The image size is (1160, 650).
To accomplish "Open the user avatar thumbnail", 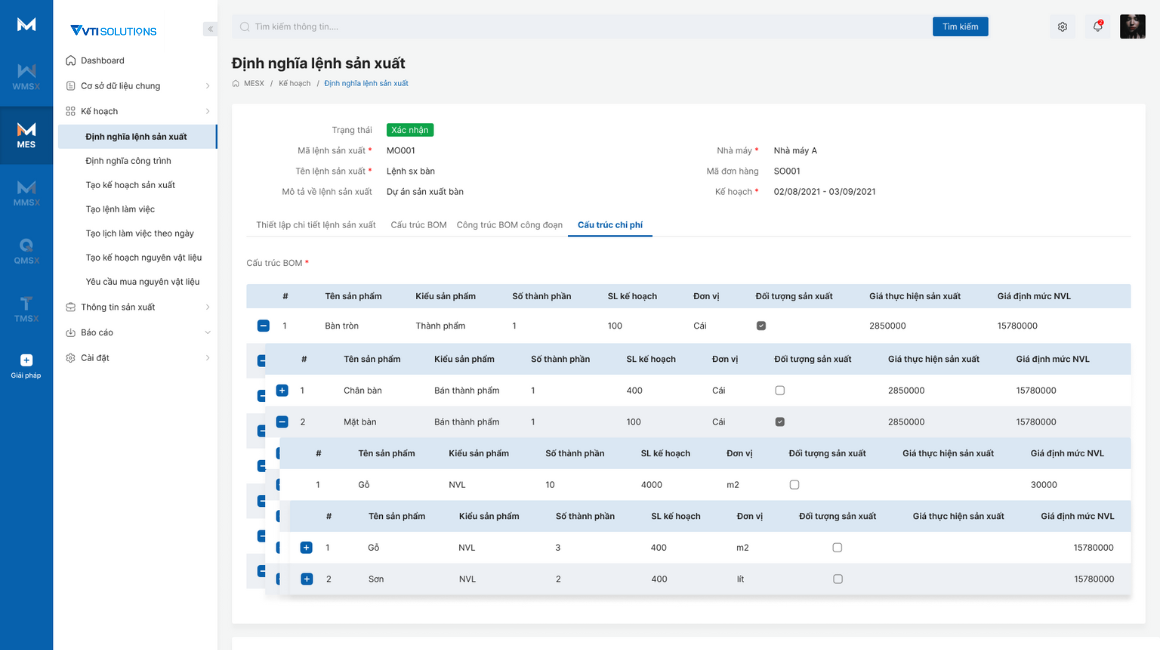I will click(1132, 27).
